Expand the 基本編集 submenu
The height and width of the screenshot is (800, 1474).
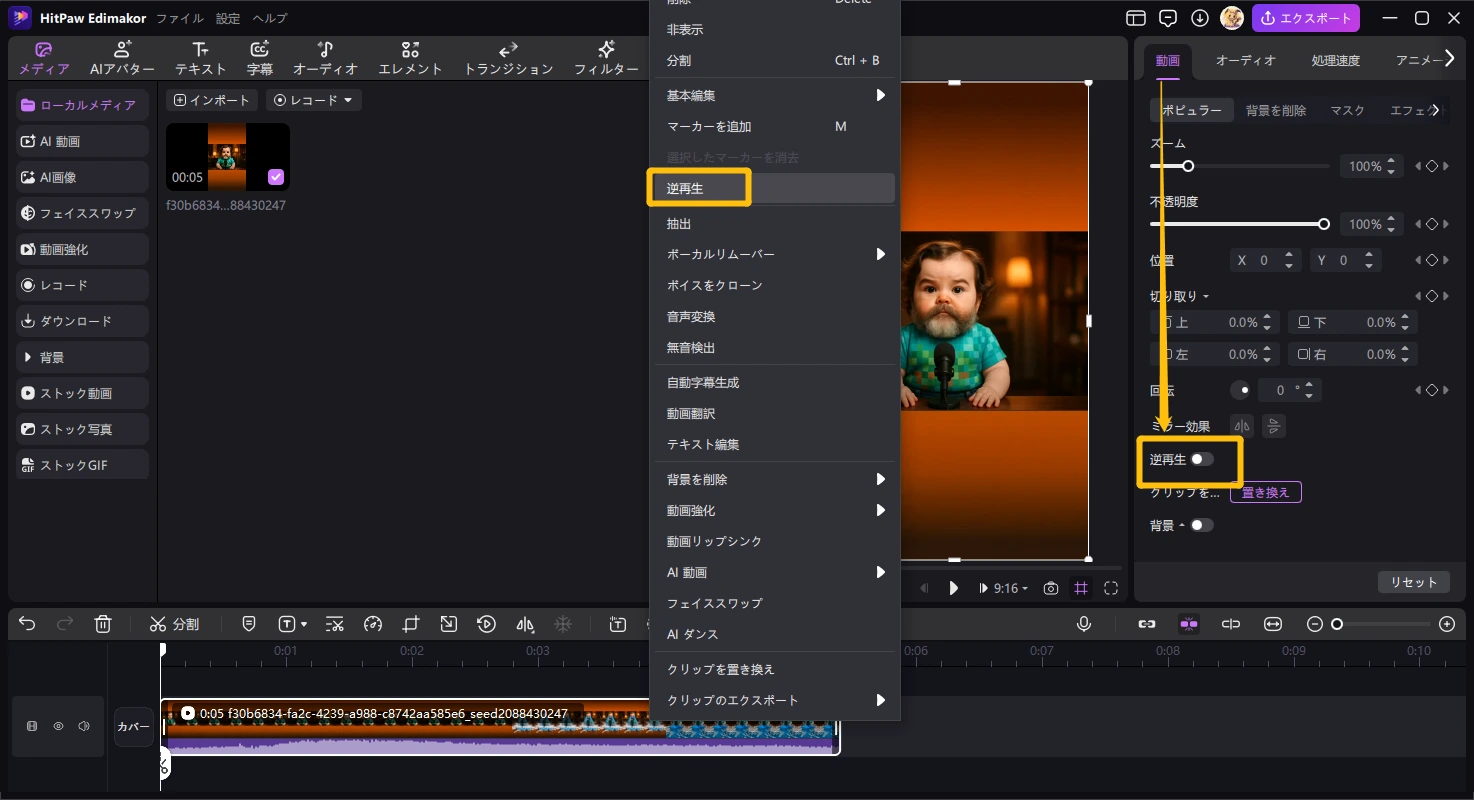[775, 95]
